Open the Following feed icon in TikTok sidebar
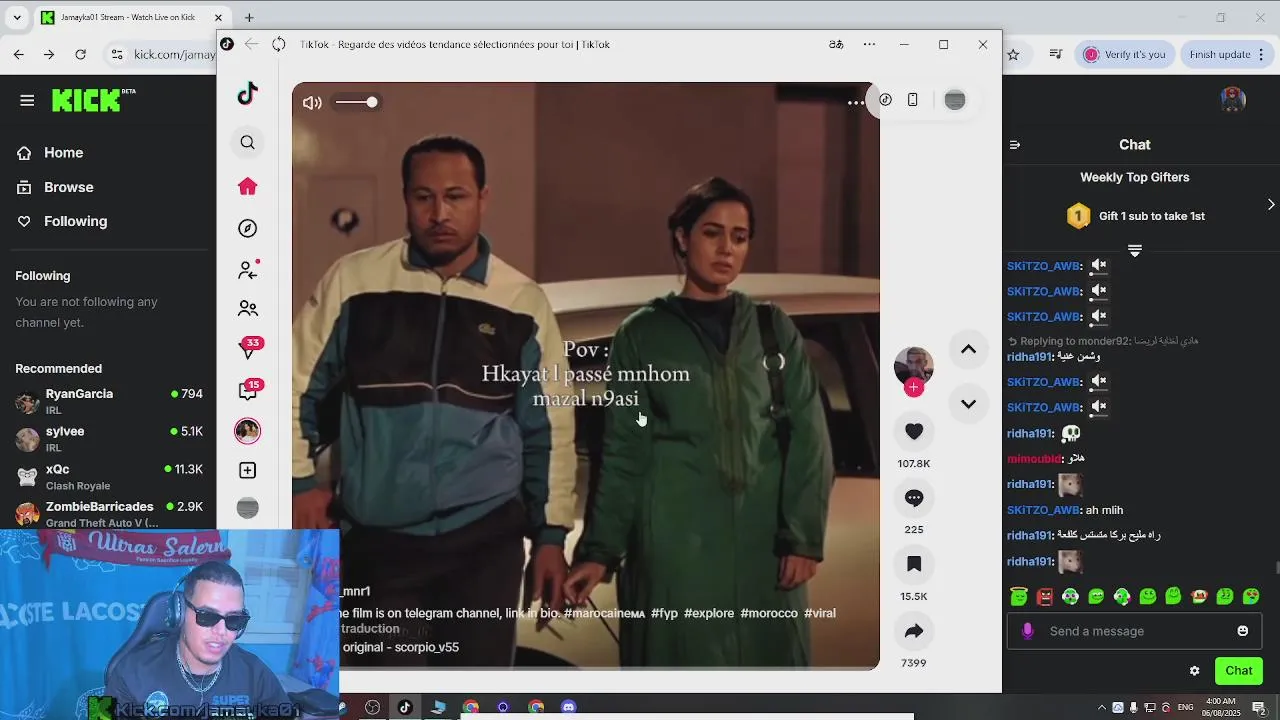The image size is (1280, 720). coord(248,270)
